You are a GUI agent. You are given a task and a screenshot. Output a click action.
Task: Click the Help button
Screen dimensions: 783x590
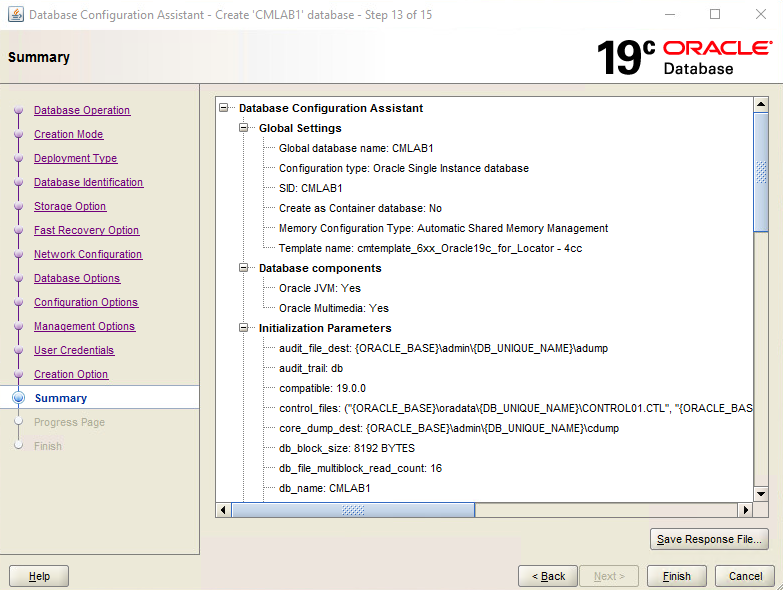click(39, 576)
